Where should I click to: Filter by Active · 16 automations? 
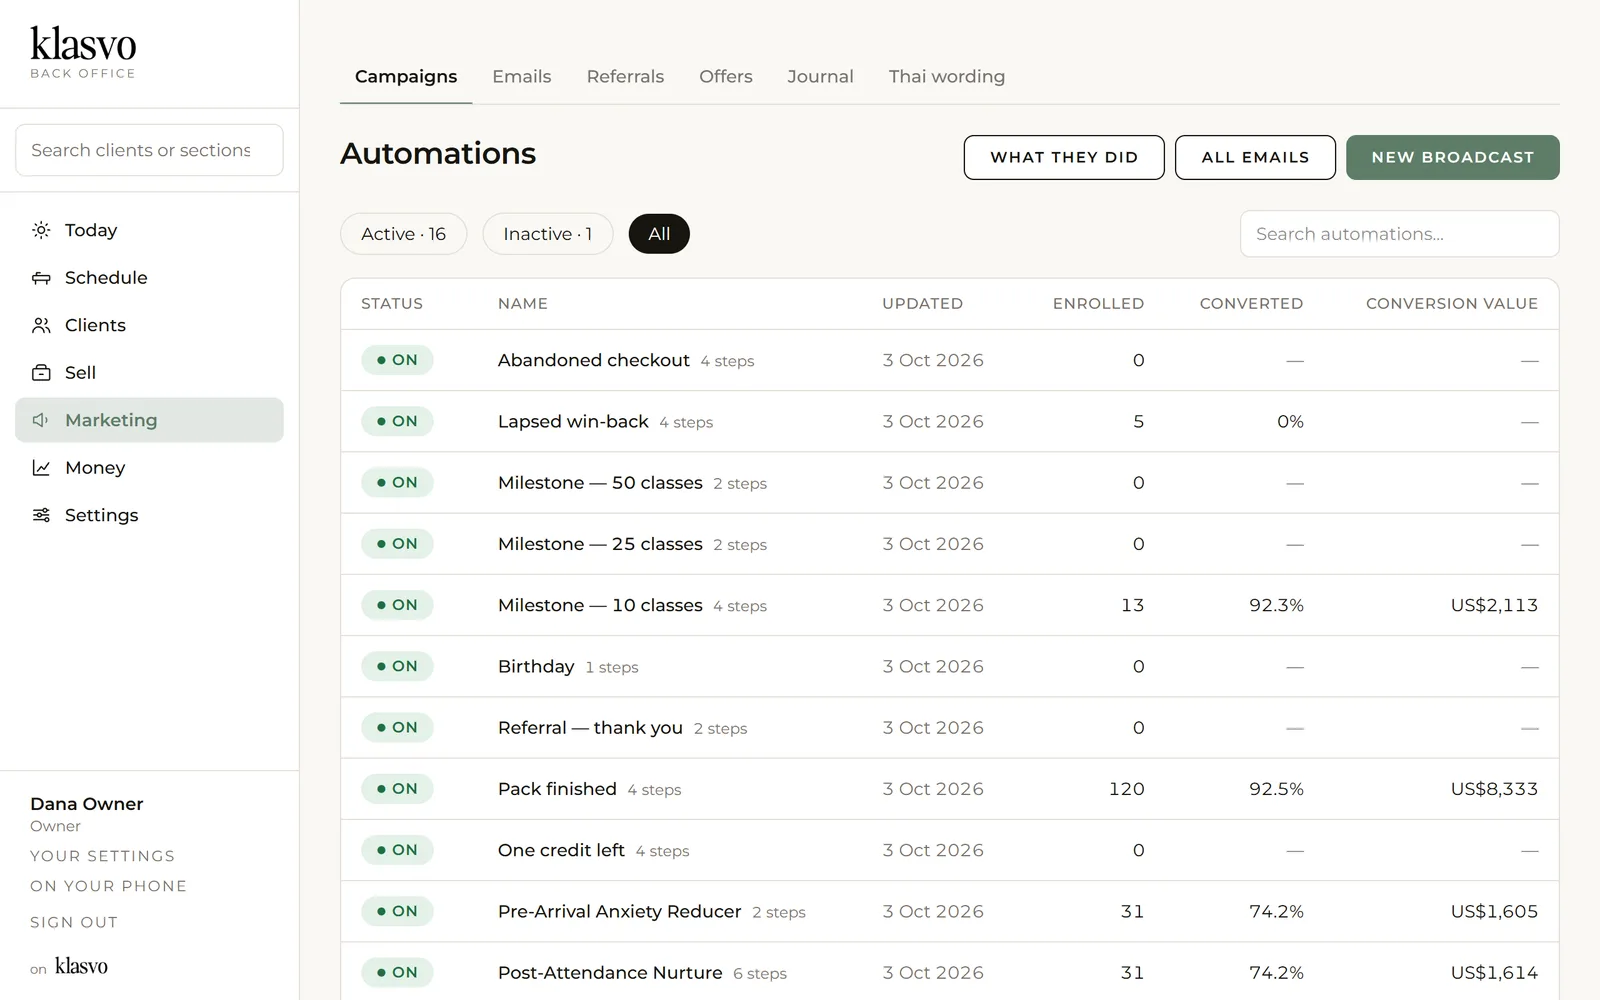click(x=404, y=234)
